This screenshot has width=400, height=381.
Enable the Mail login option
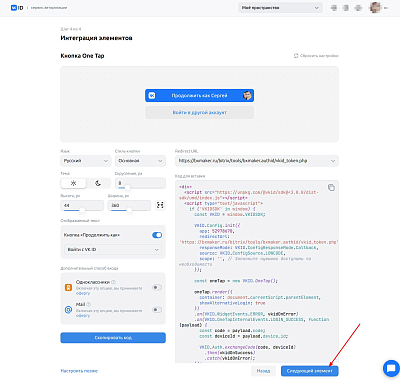coord(157,310)
